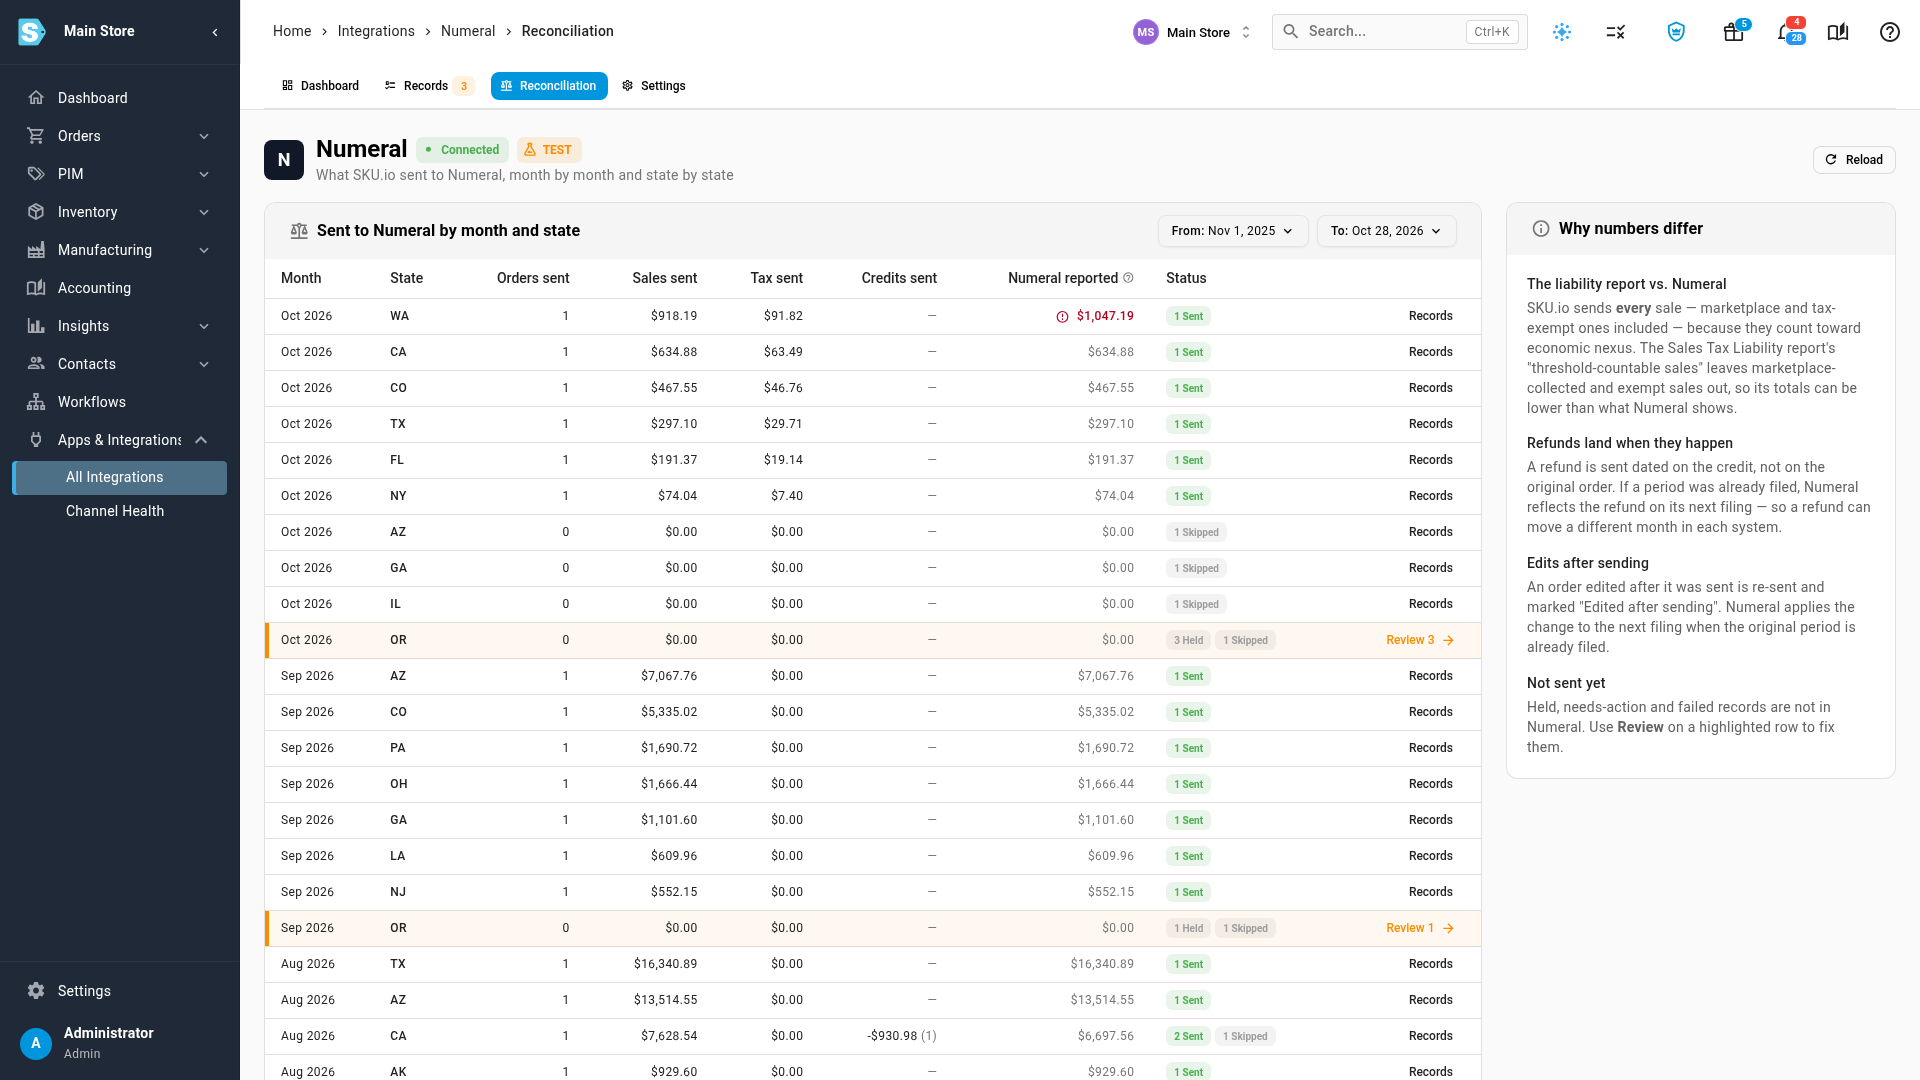Click the balance scale icon in table header

pyautogui.click(x=299, y=231)
